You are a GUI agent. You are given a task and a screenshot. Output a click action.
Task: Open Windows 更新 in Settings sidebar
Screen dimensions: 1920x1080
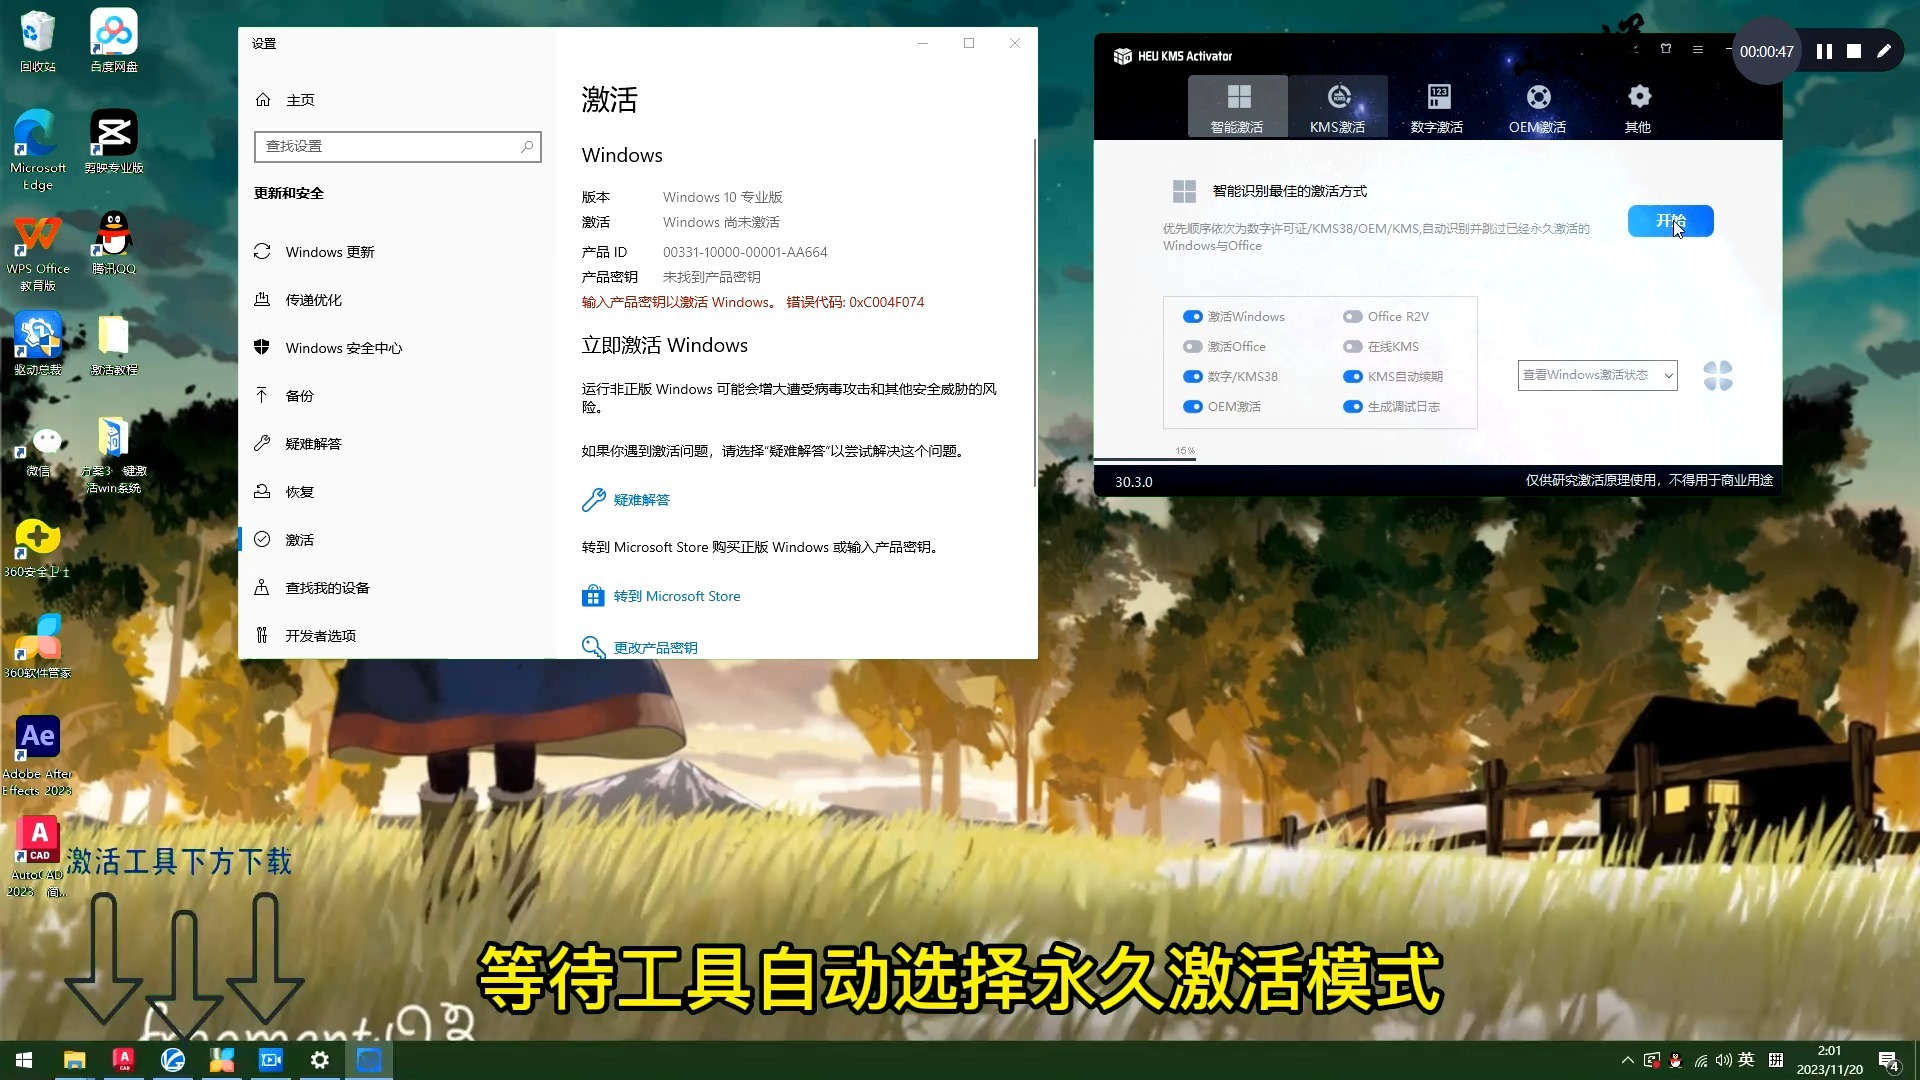(x=395, y=252)
